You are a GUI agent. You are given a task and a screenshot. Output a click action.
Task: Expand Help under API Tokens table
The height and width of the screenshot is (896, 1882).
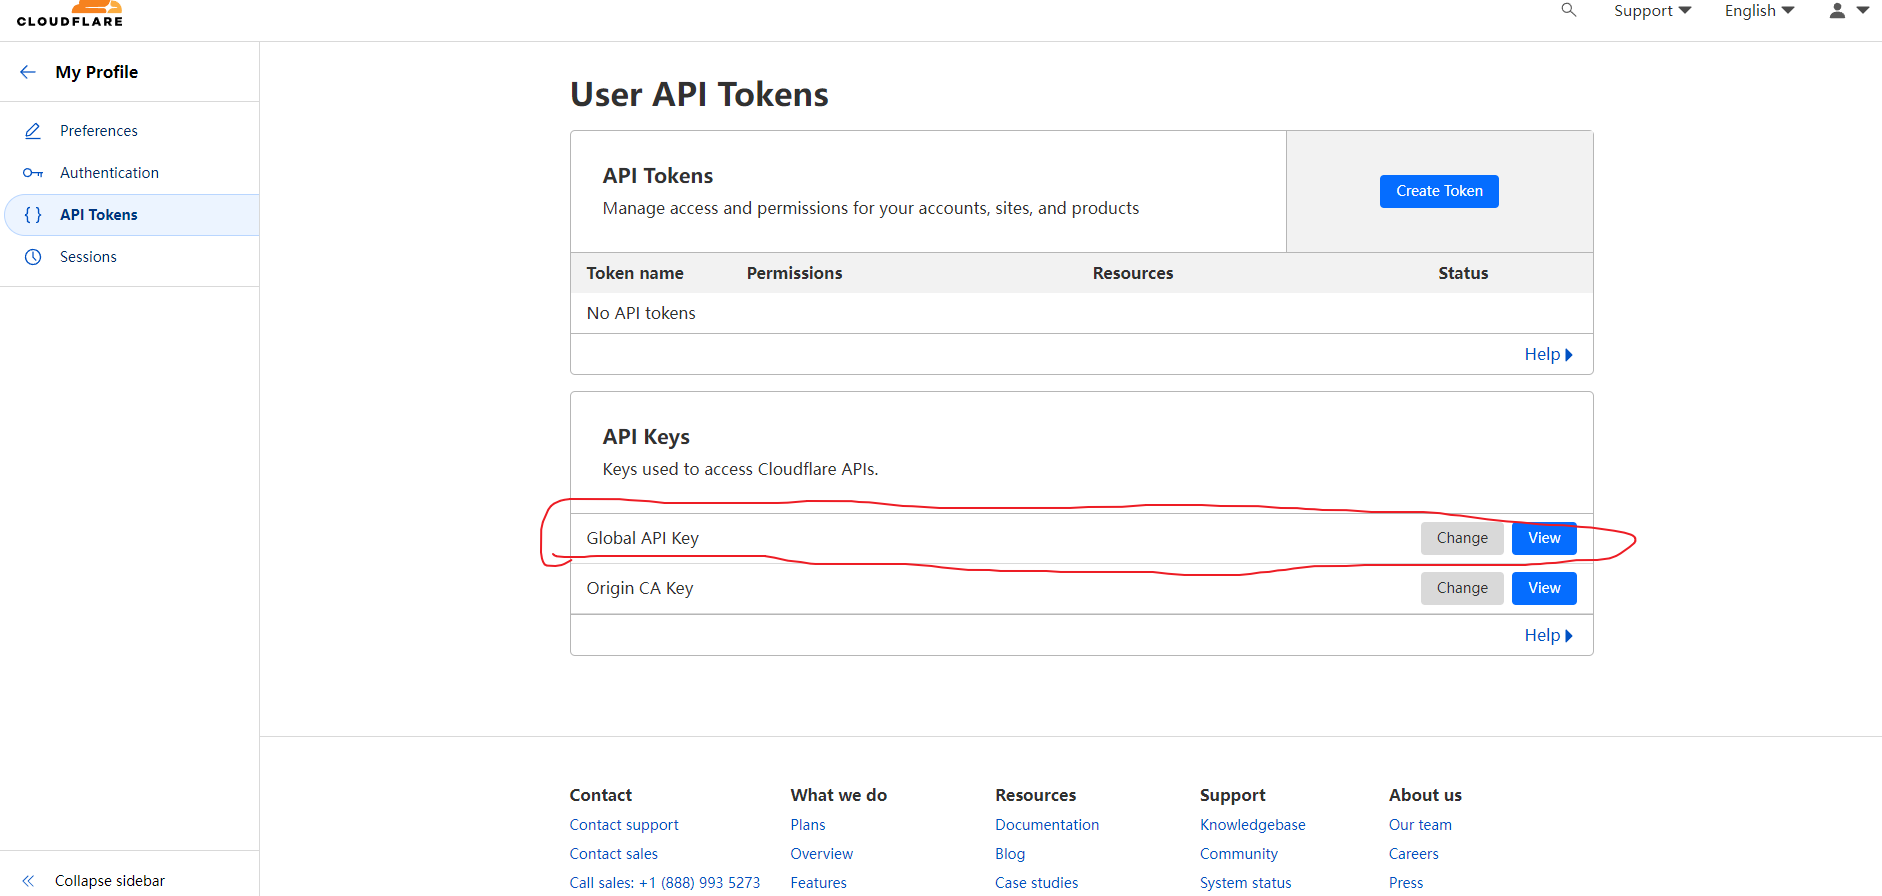(1548, 354)
